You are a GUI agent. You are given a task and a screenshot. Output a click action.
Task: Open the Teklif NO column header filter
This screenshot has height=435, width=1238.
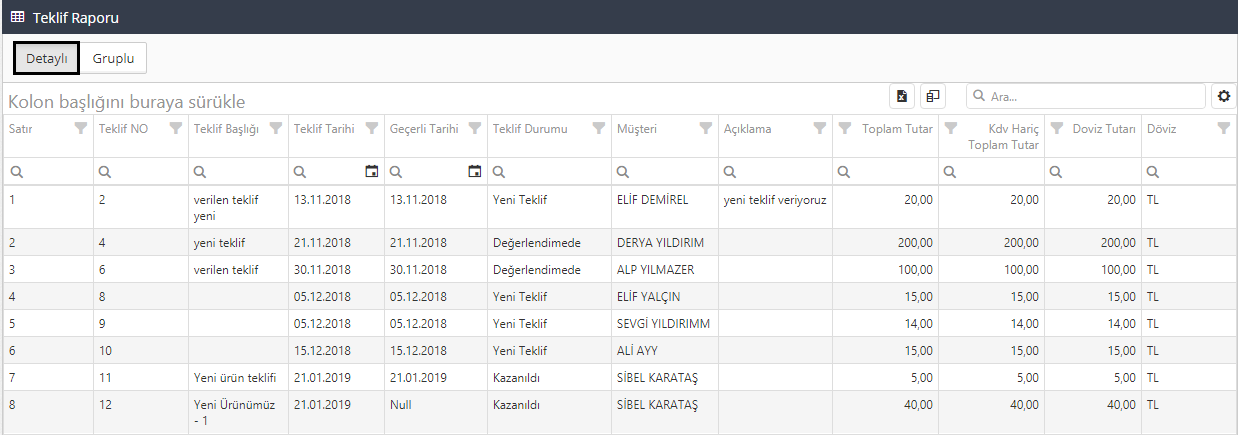coord(176,128)
